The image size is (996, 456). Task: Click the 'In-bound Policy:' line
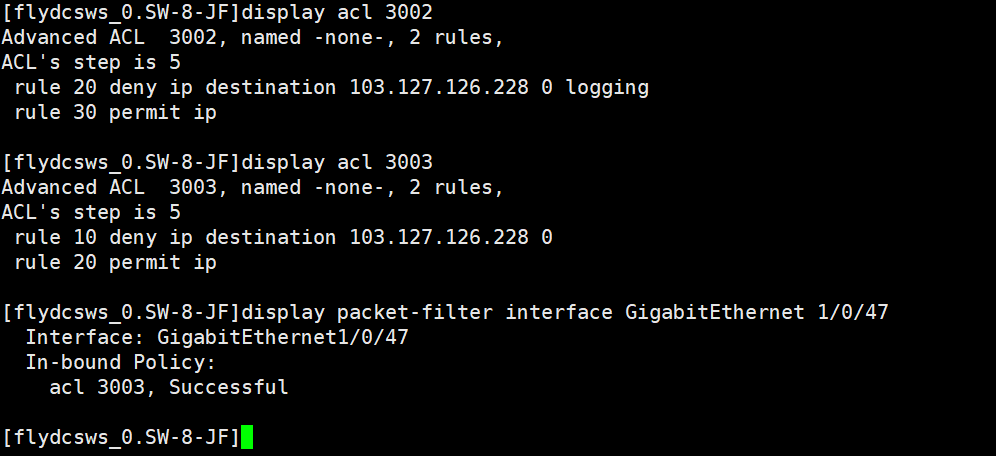pyautogui.click(x=121, y=363)
